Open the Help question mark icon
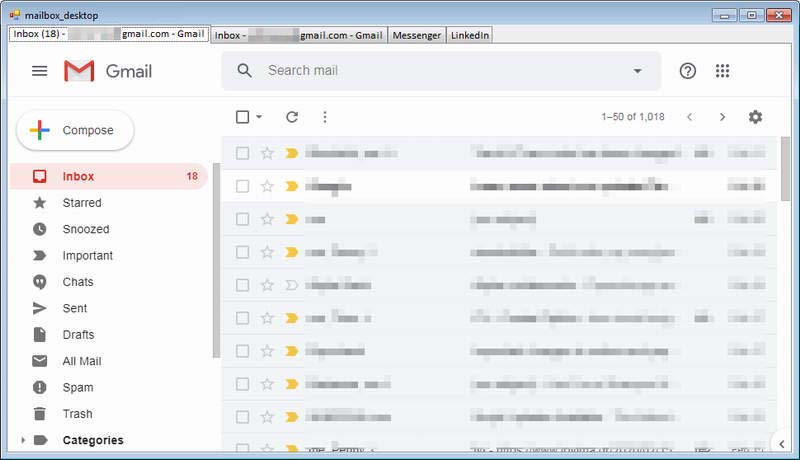Image resolution: width=800 pixels, height=460 pixels. [687, 71]
